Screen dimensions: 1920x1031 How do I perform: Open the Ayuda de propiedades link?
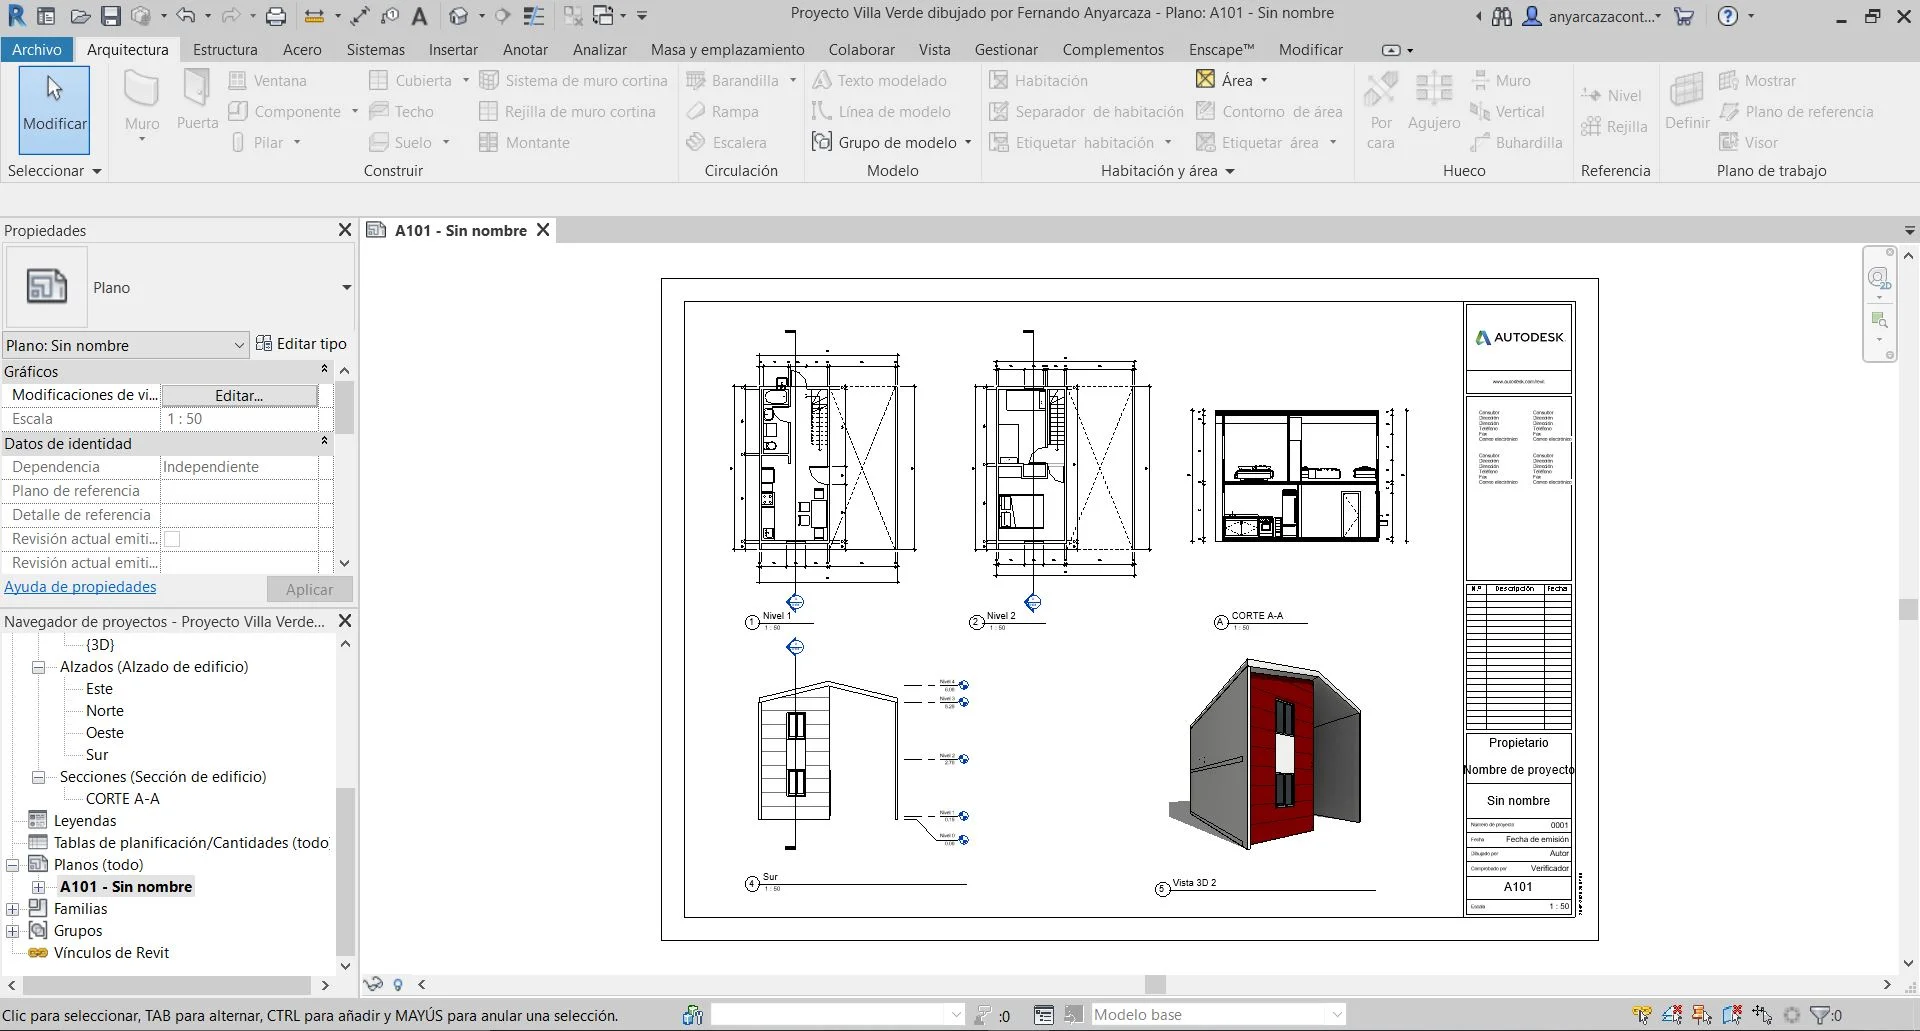80,587
